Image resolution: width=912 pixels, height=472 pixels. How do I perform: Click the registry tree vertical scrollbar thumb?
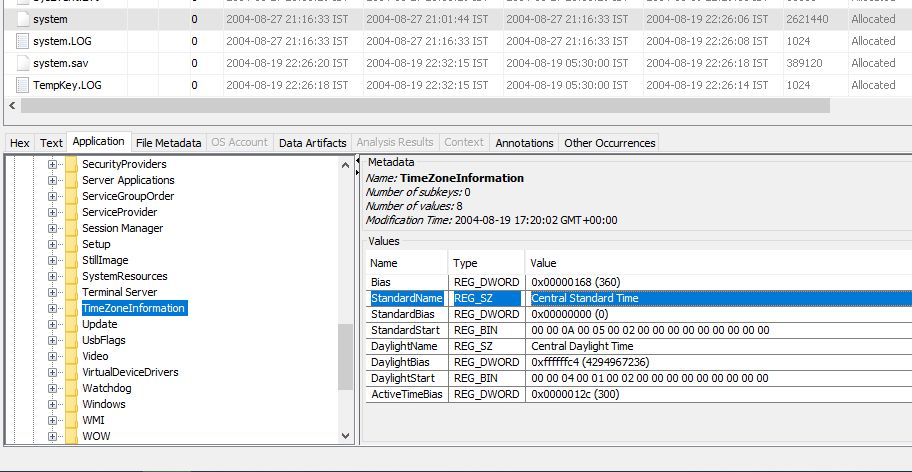point(345,357)
